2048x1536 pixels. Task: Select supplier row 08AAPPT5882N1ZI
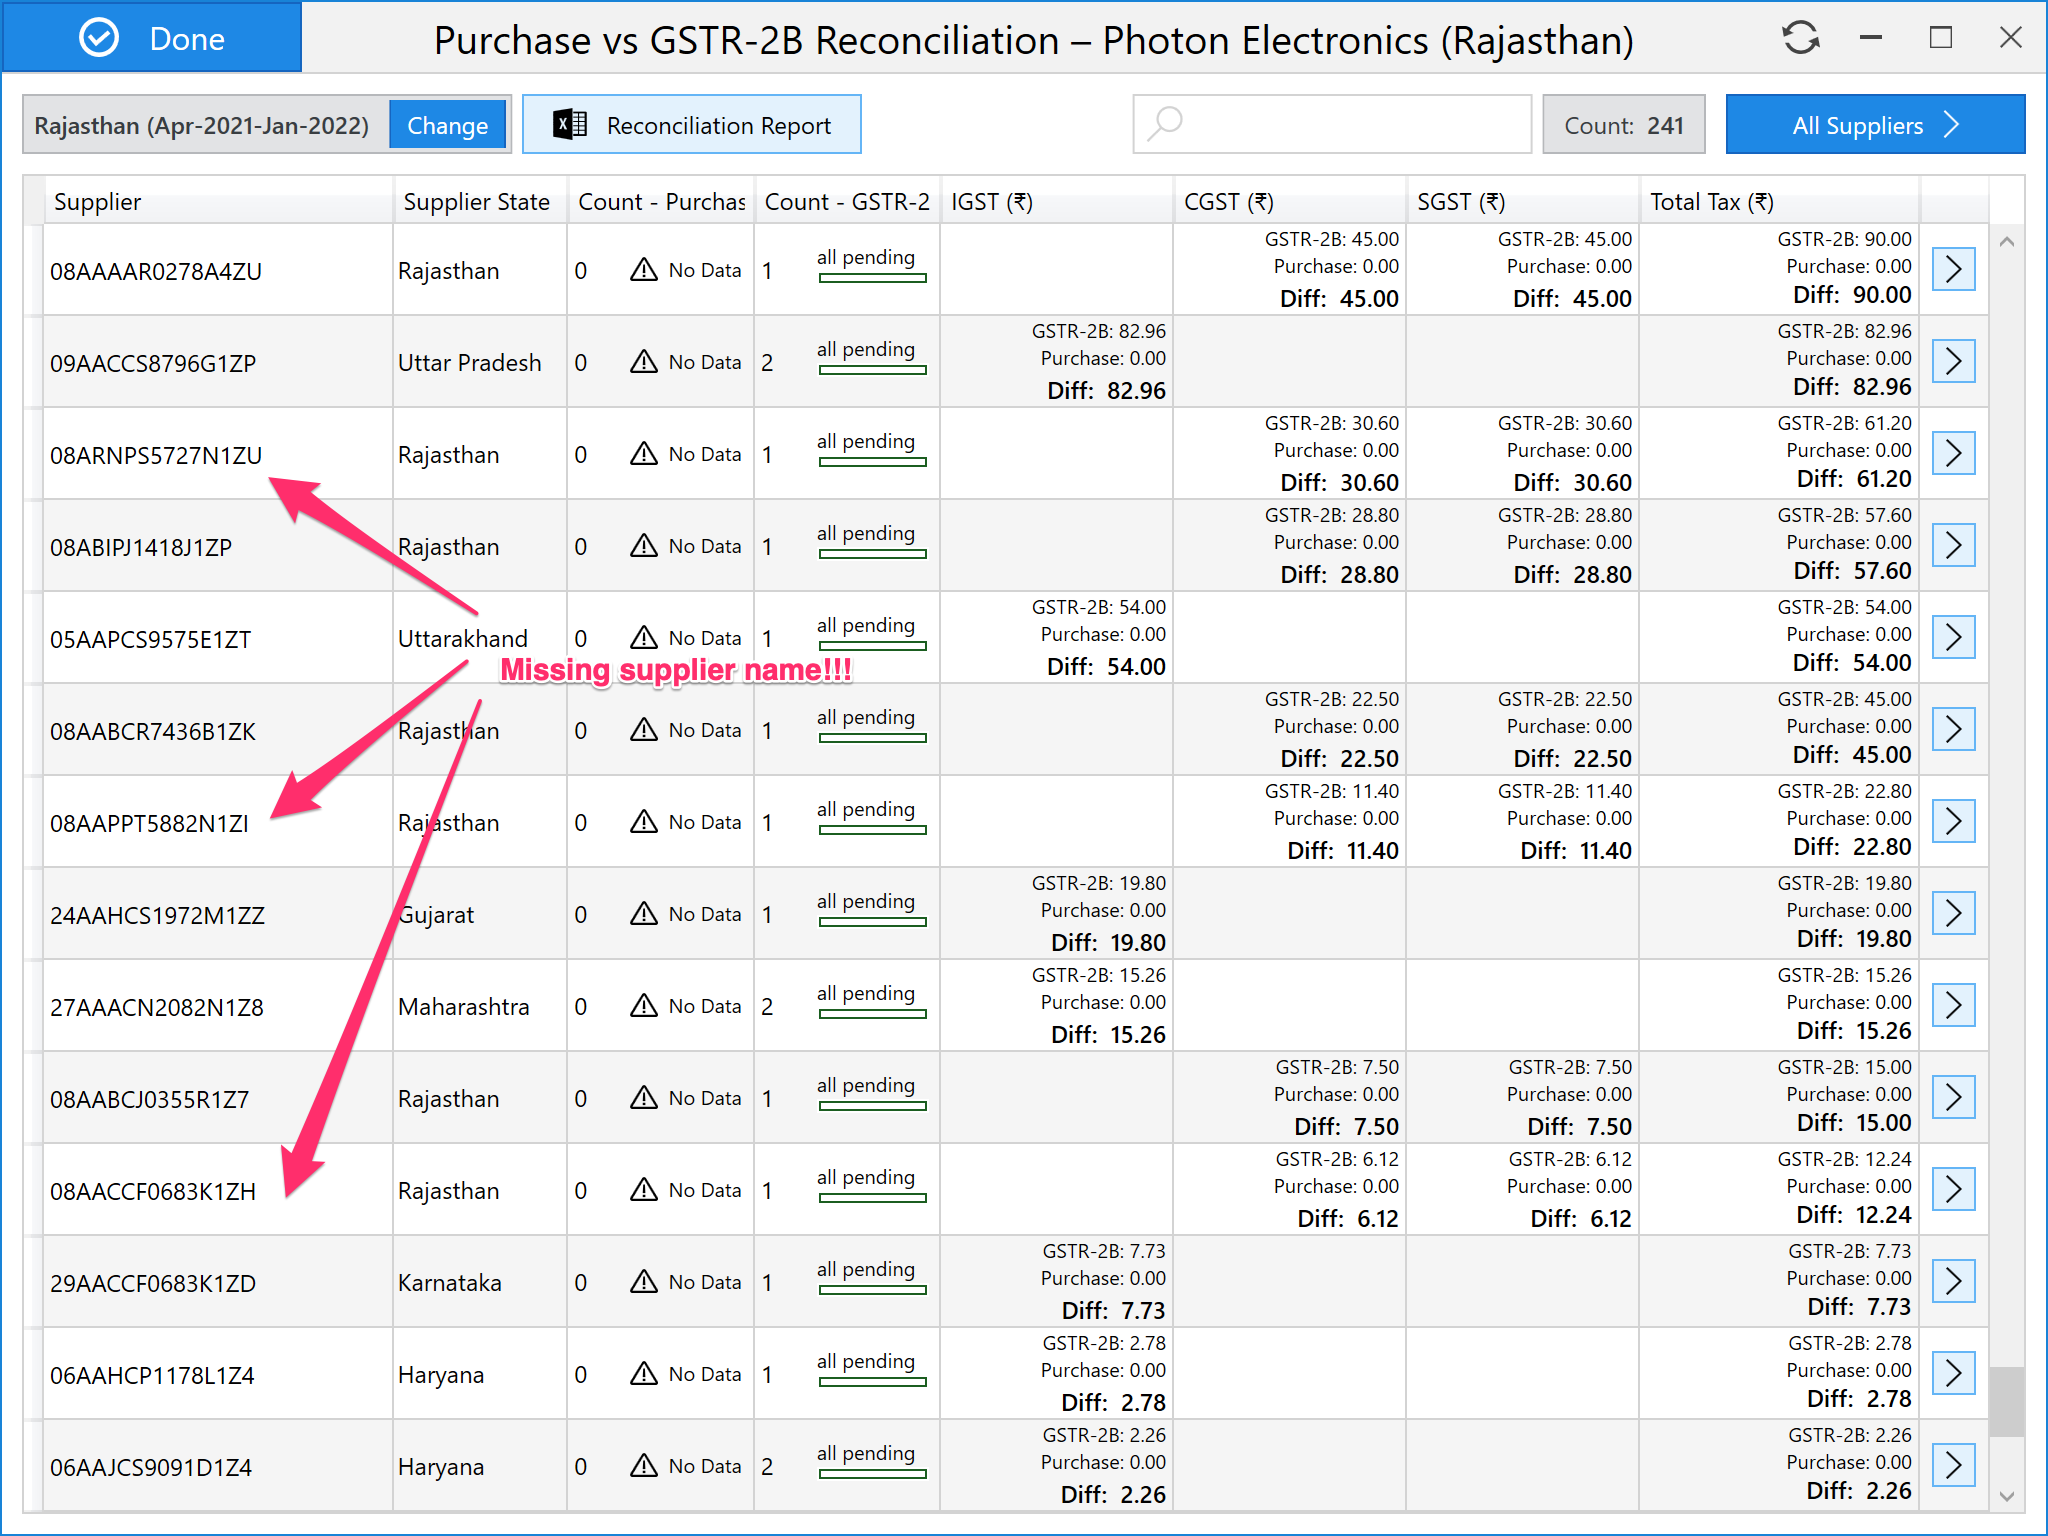tap(150, 823)
